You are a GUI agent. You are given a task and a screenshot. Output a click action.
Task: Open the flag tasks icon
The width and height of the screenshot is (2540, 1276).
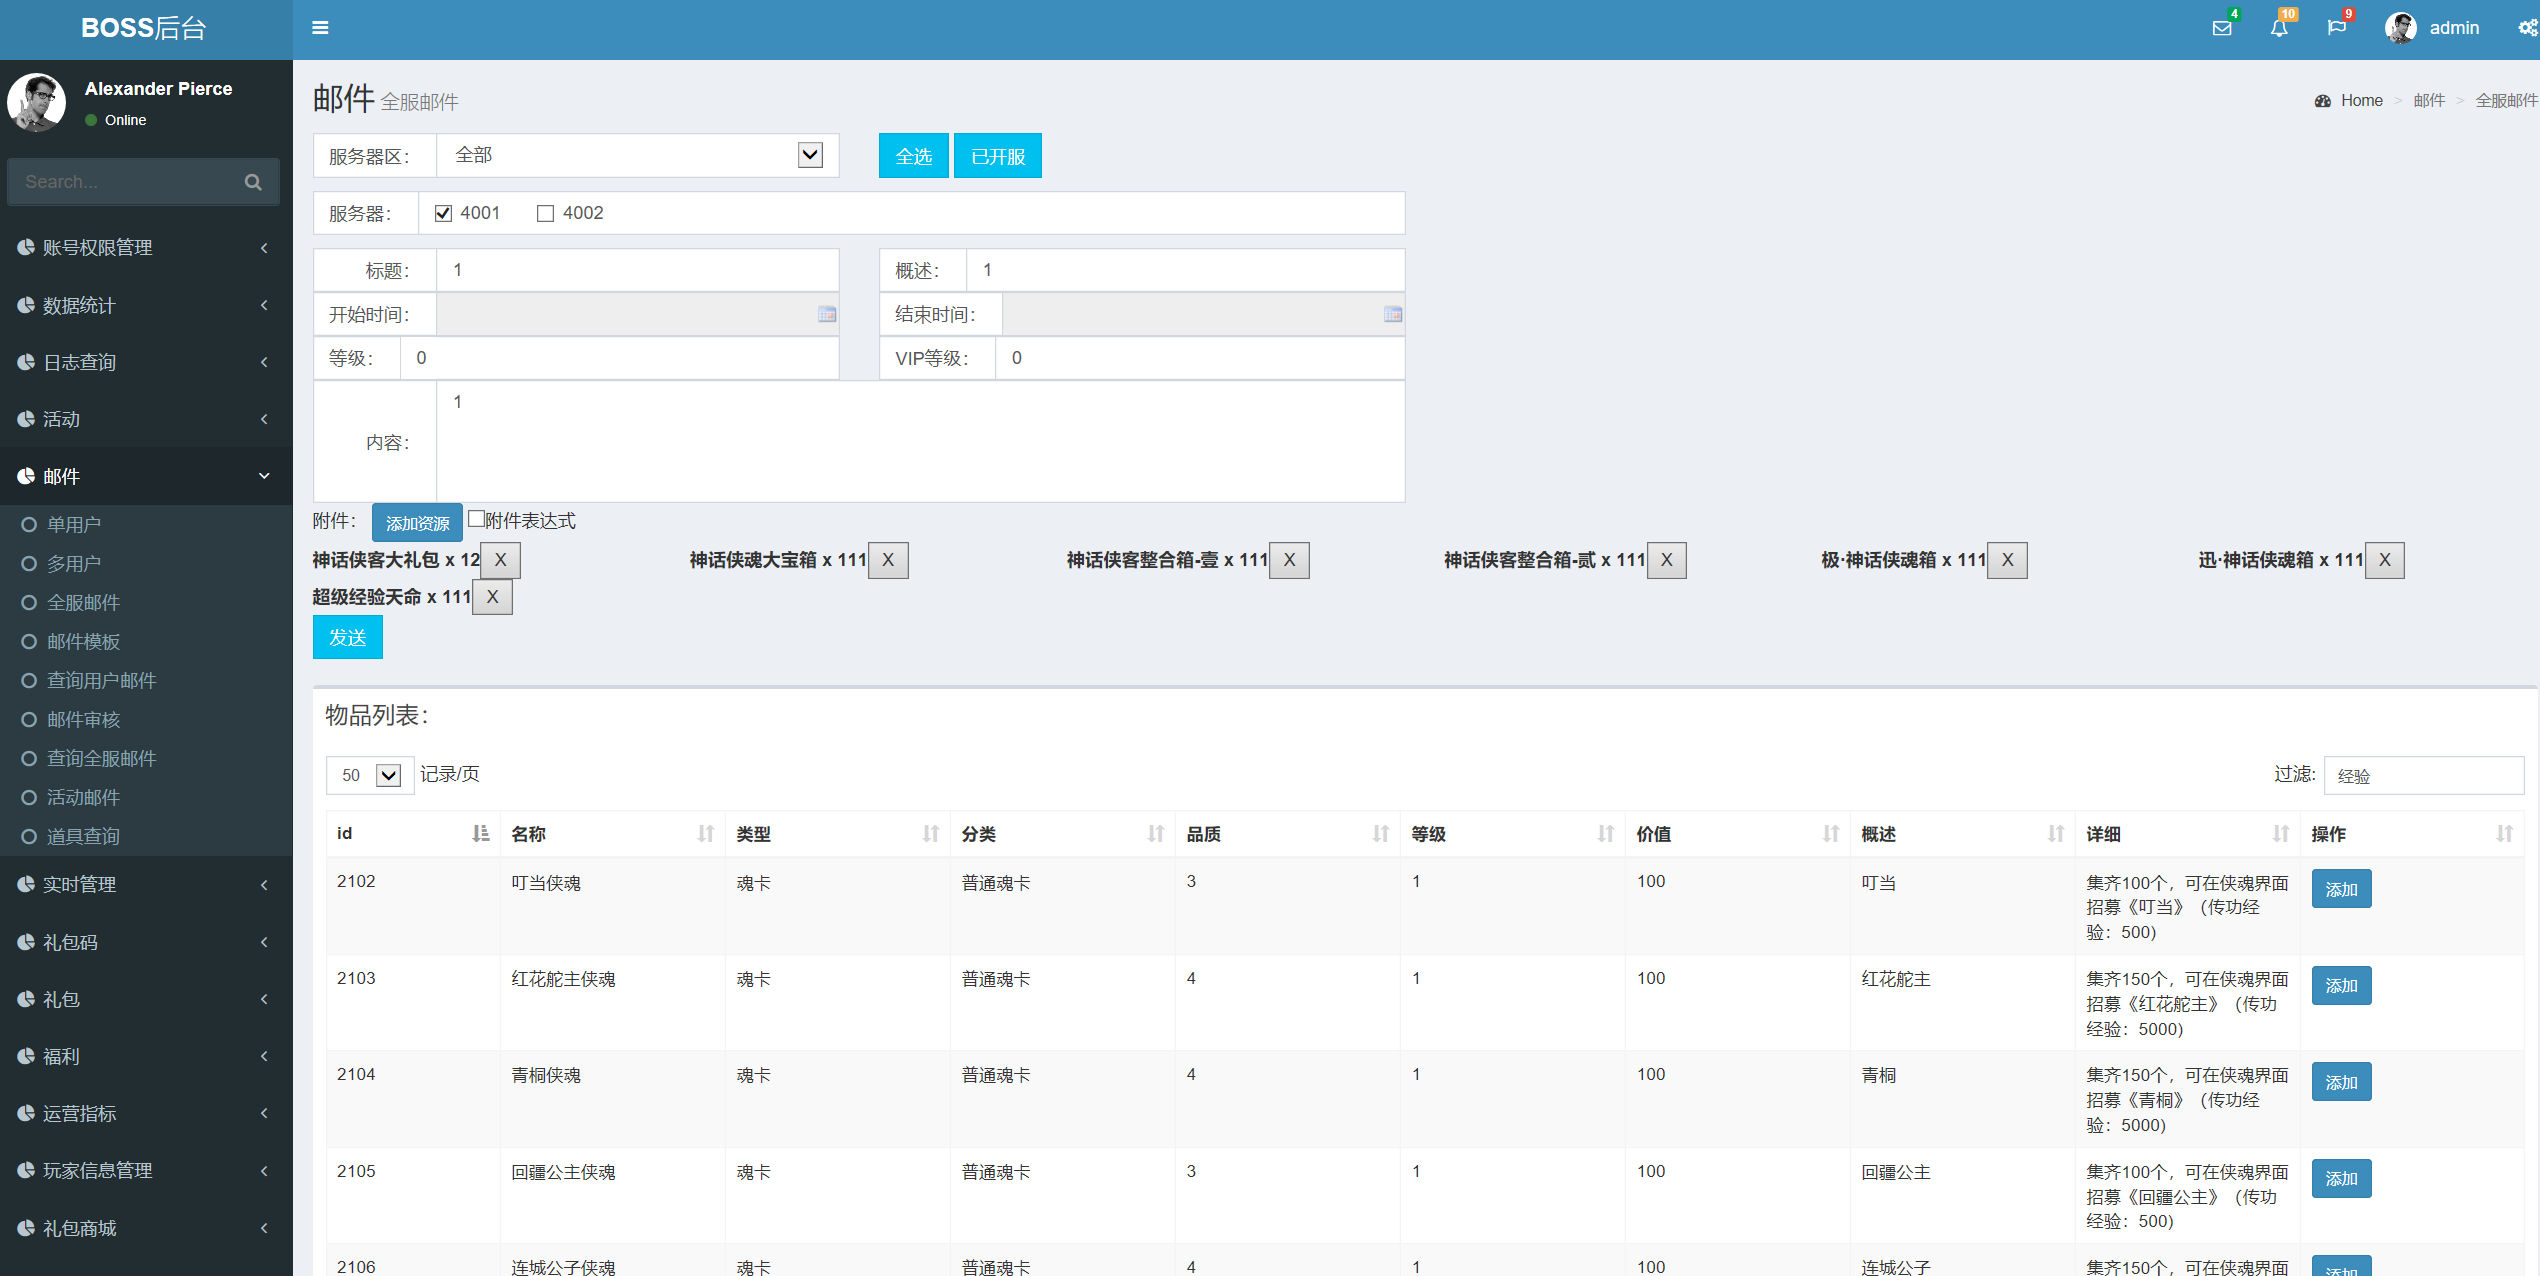pos(2336,28)
